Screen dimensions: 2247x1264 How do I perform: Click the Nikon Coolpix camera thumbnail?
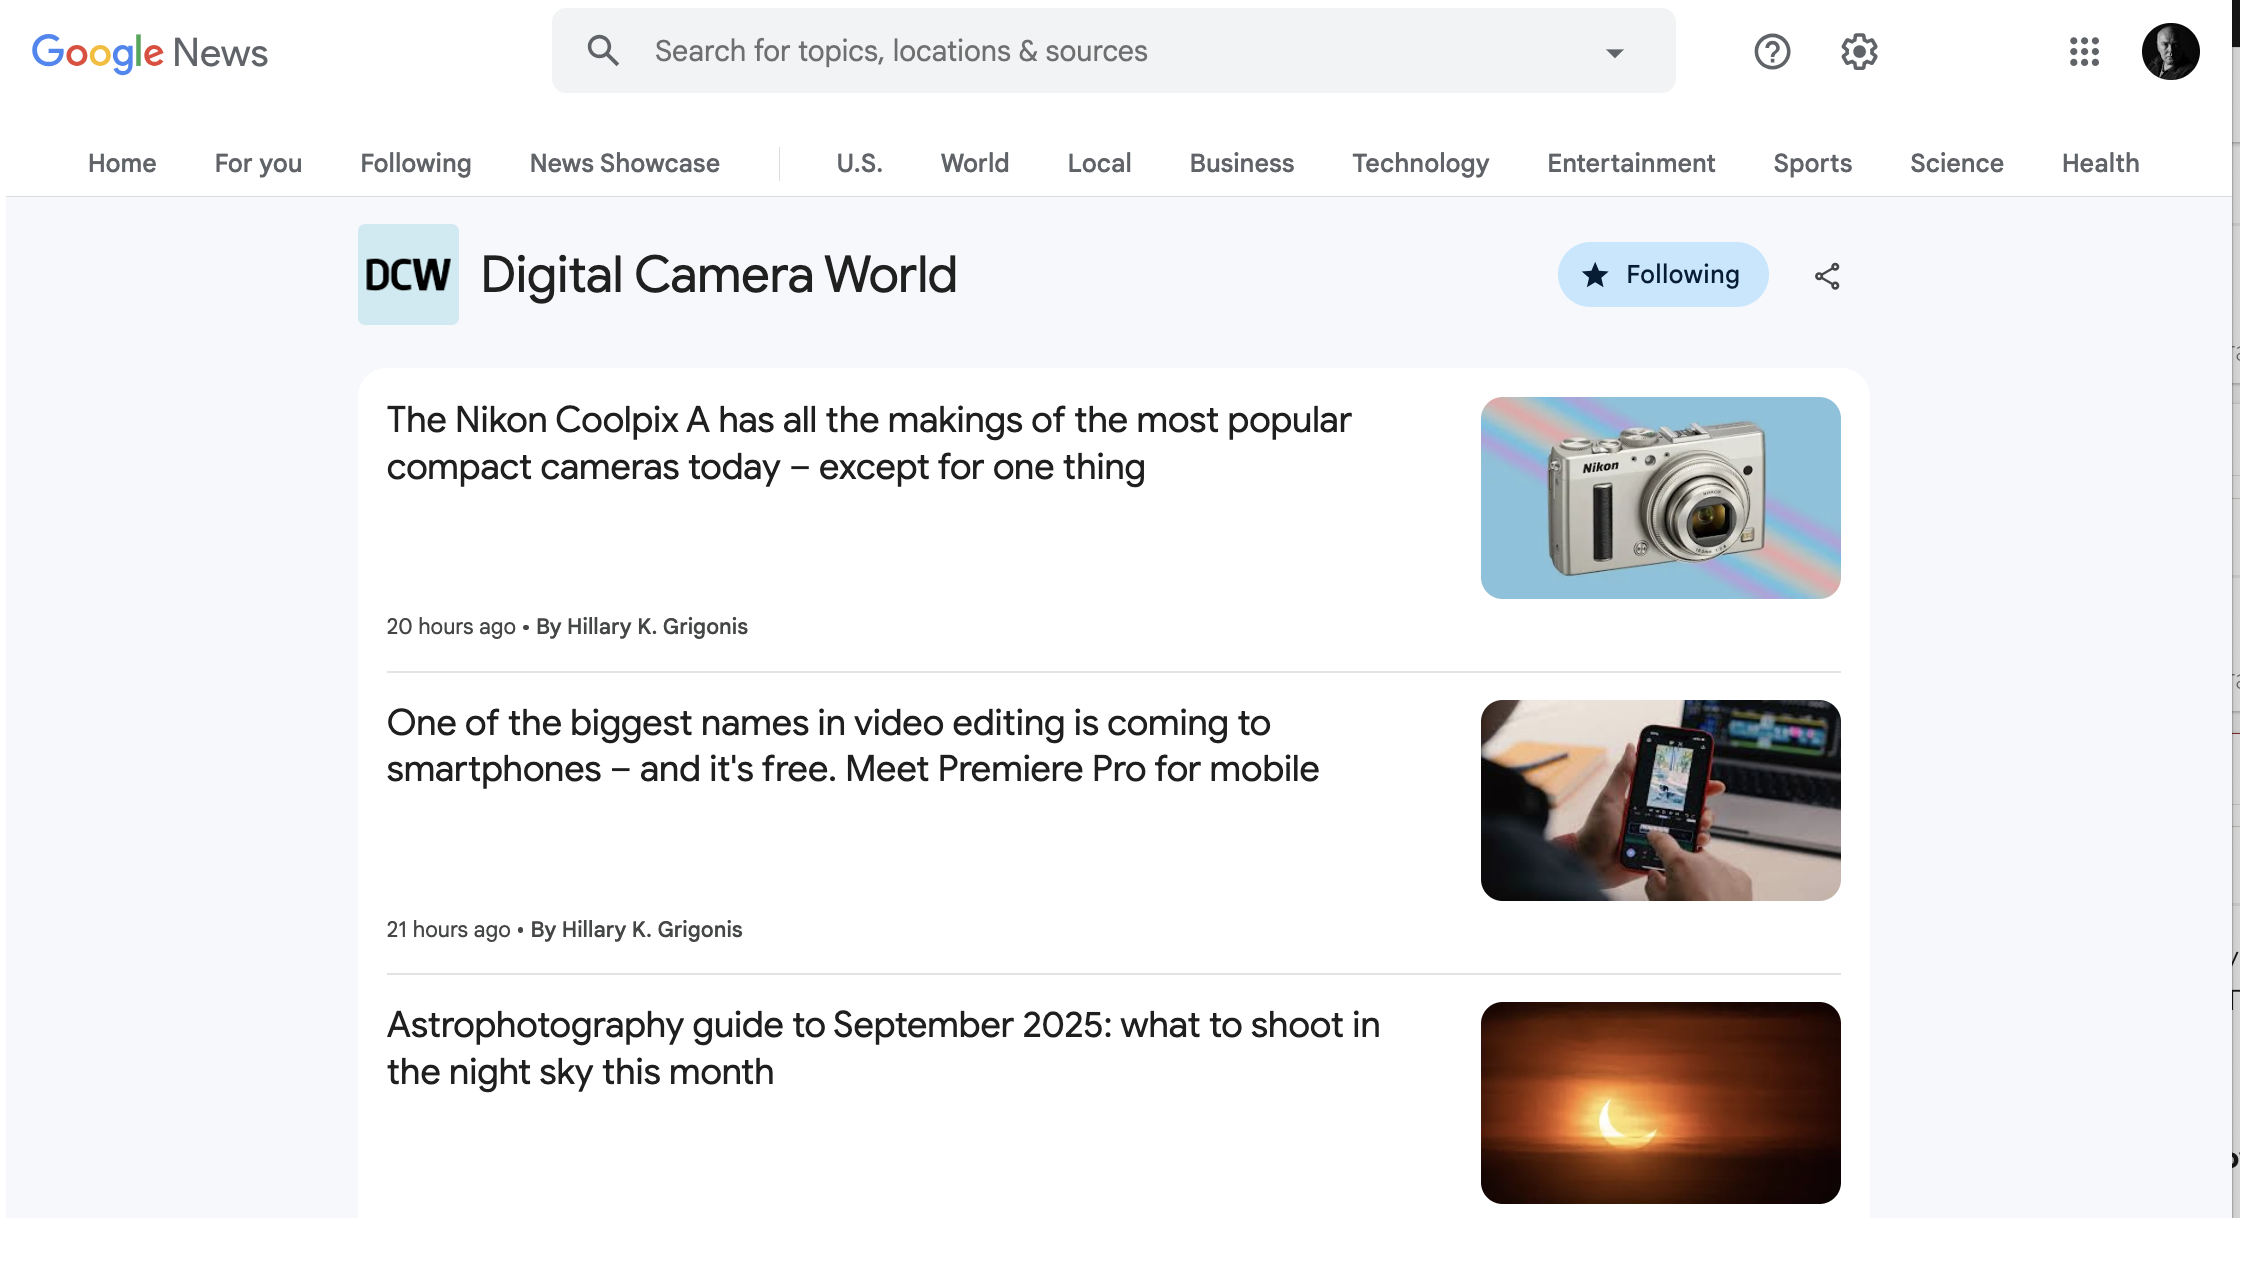[x=1660, y=498]
